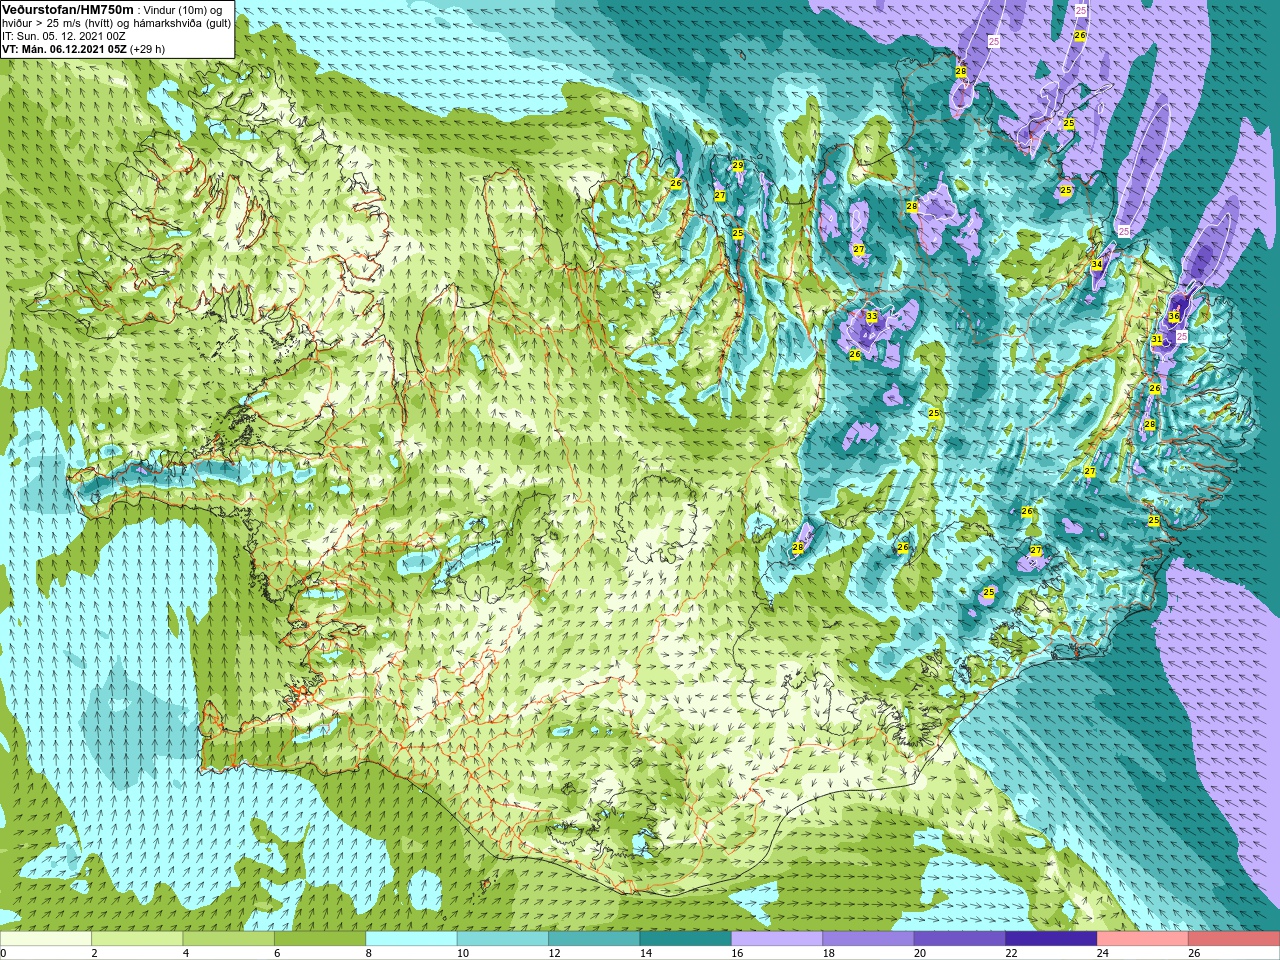This screenshot has width=1280, height=960.
Task: Click the light green 2–4 legend swatch
Action: coord(137,939)
